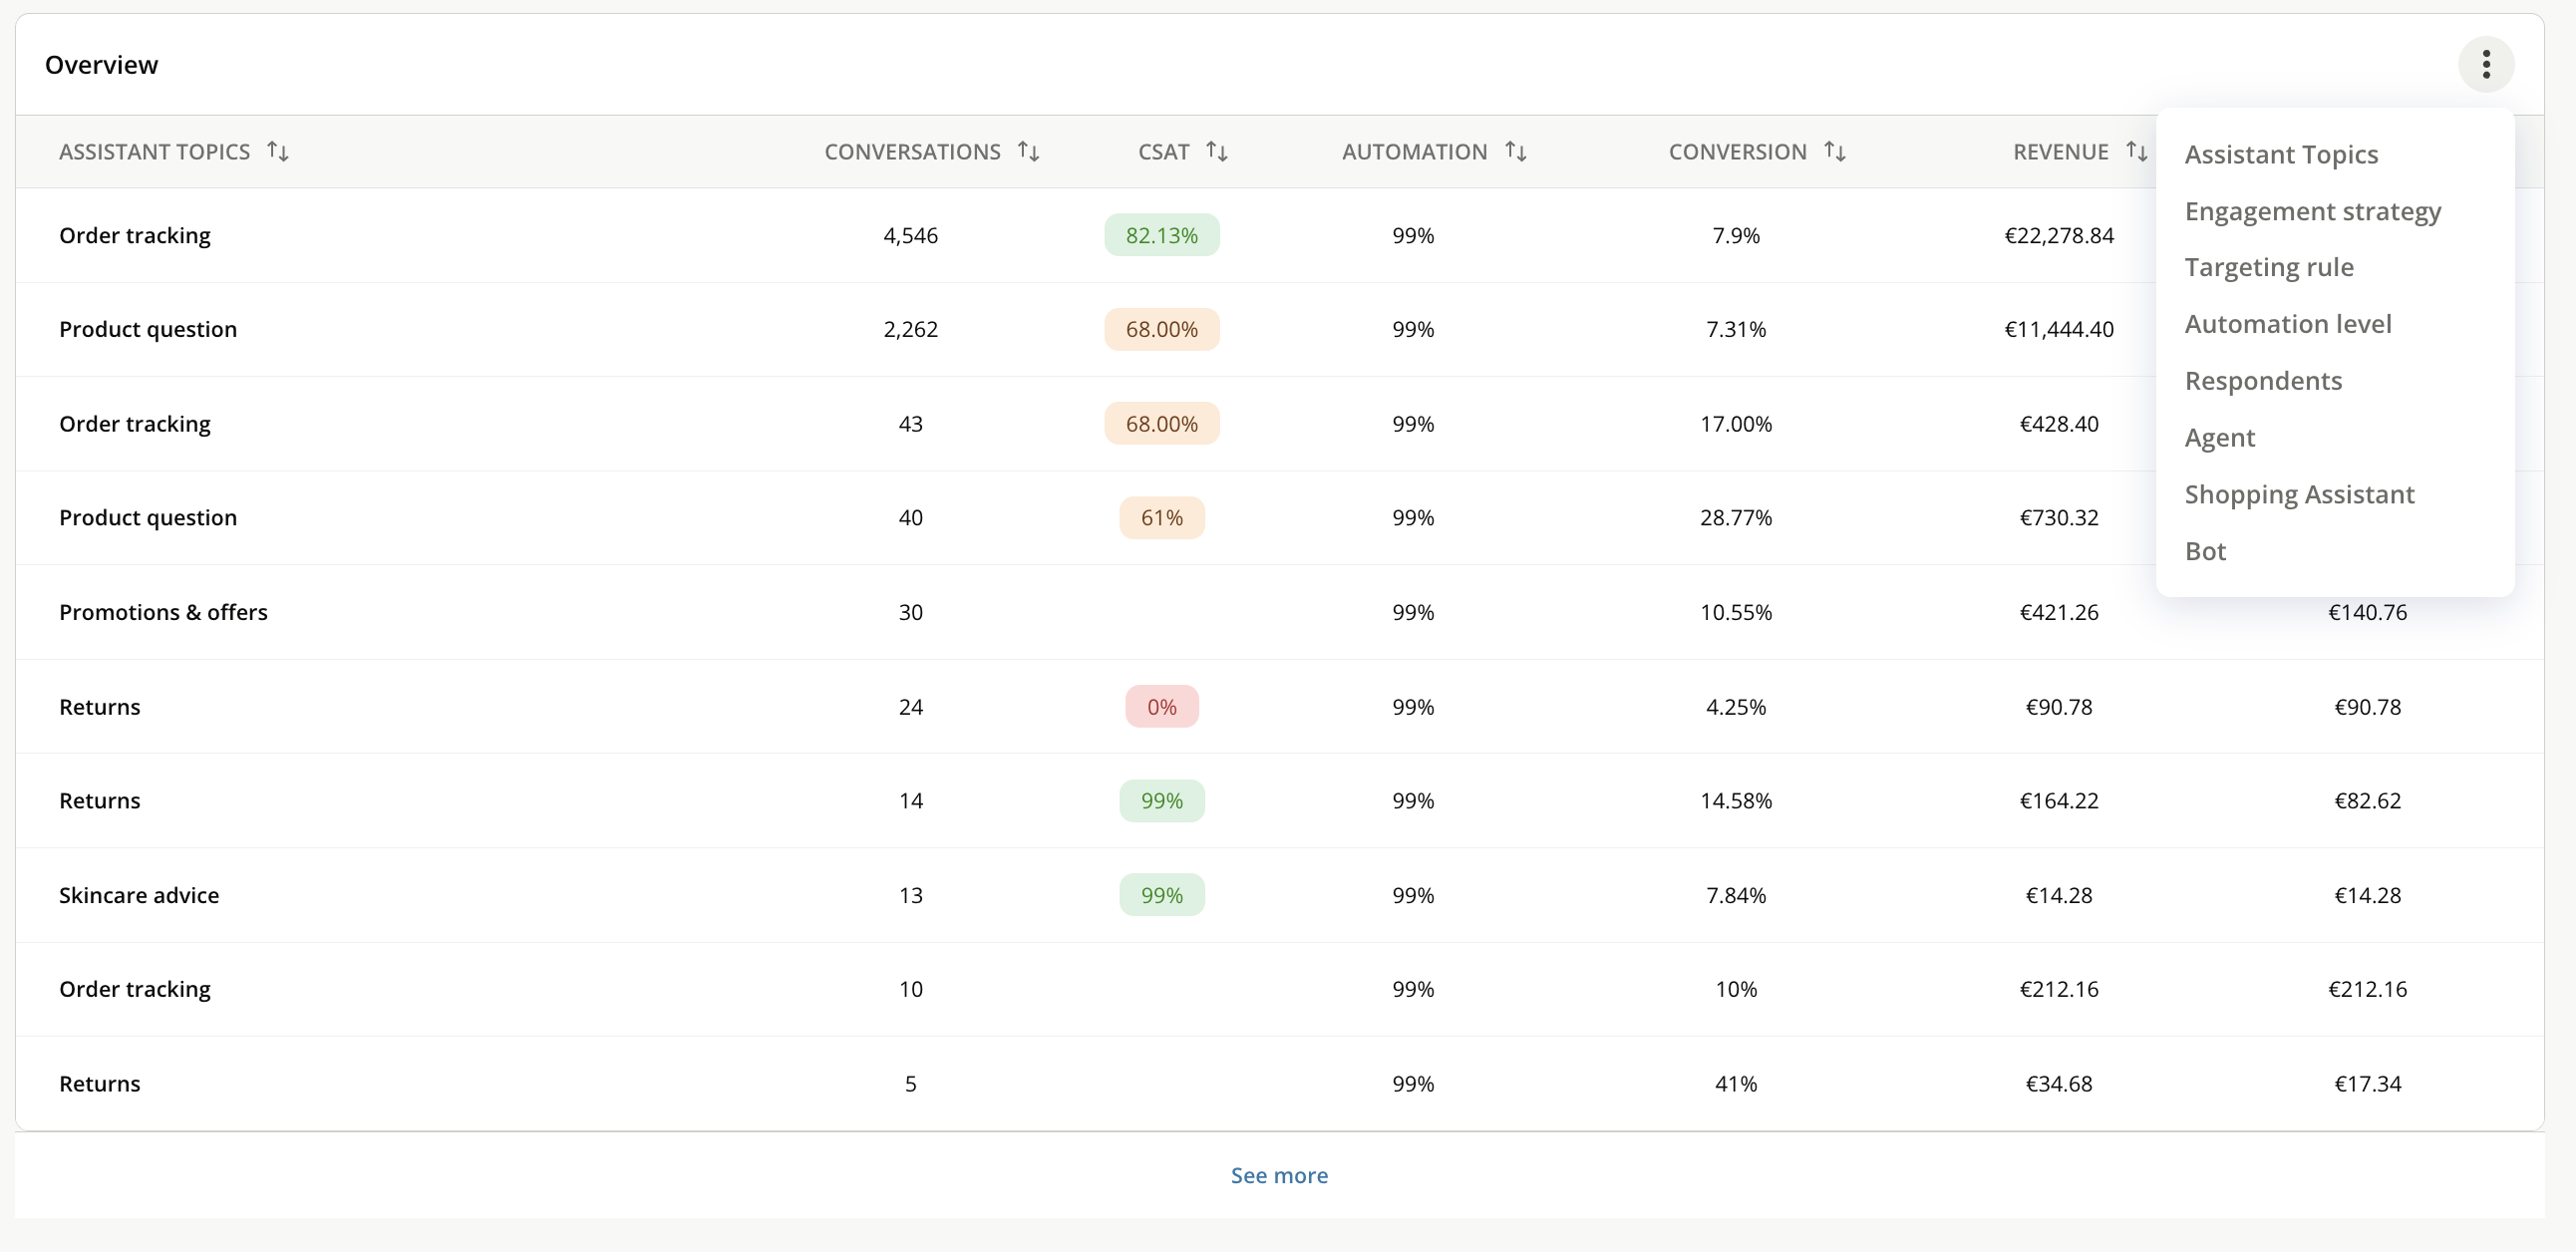This screenshot has width=2576, height=1252.
Task: Click the 0% CSAT red badge
Action: [1161, 707]
